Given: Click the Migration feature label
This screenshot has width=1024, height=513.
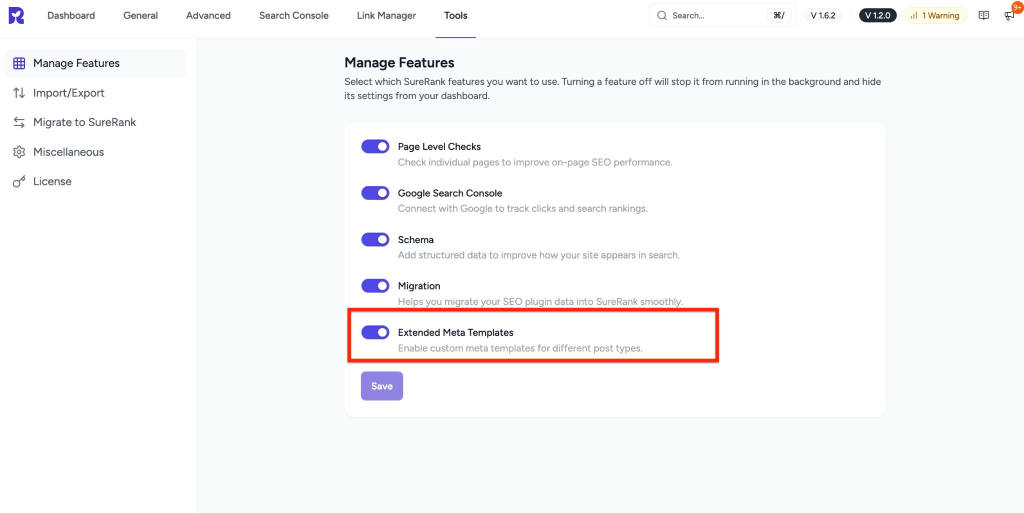Looking at the screenshot, I should click(x=419, y=286).
